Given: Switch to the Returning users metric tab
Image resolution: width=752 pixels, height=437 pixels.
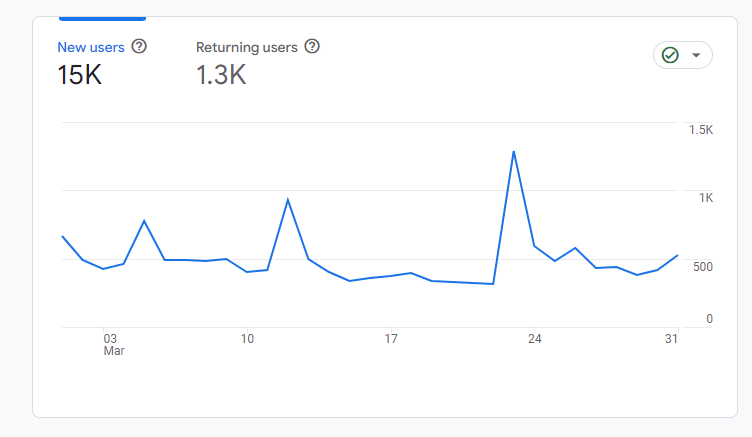Looking at the screenshot, I should pyautogui.click(x=247, y=47).
